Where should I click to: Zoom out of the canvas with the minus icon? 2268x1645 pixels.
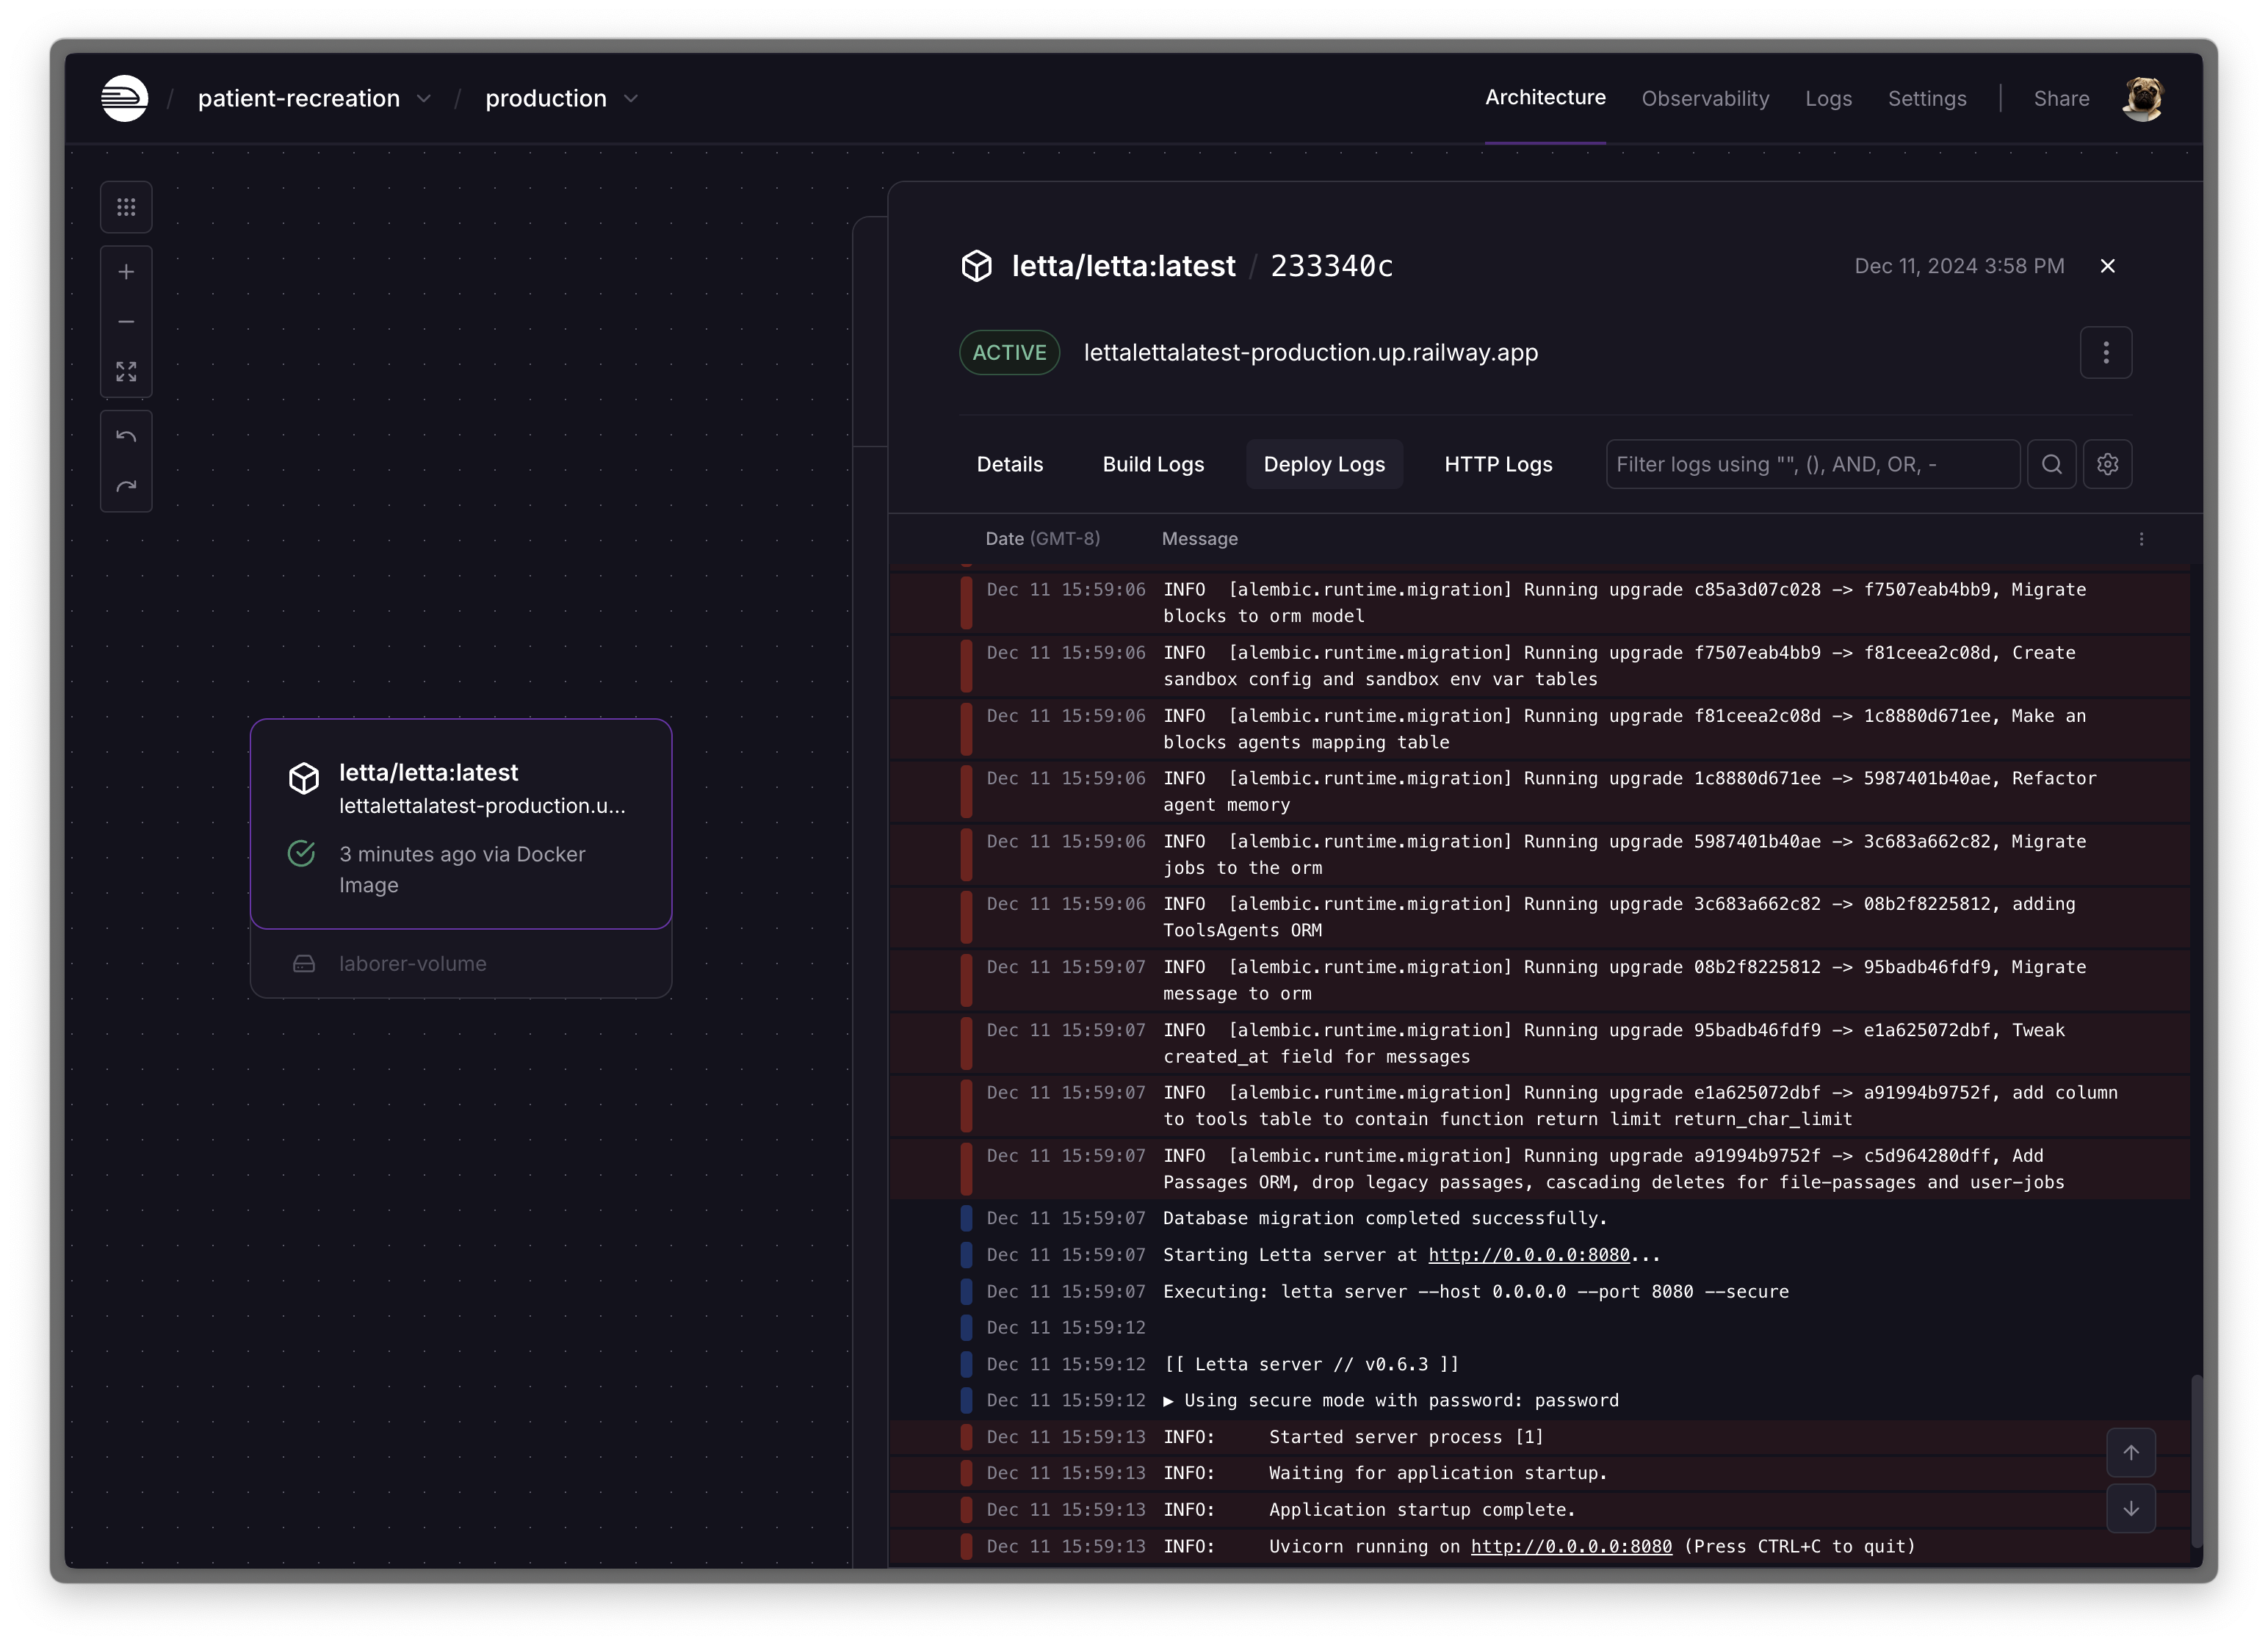click(x=126, y=321)
